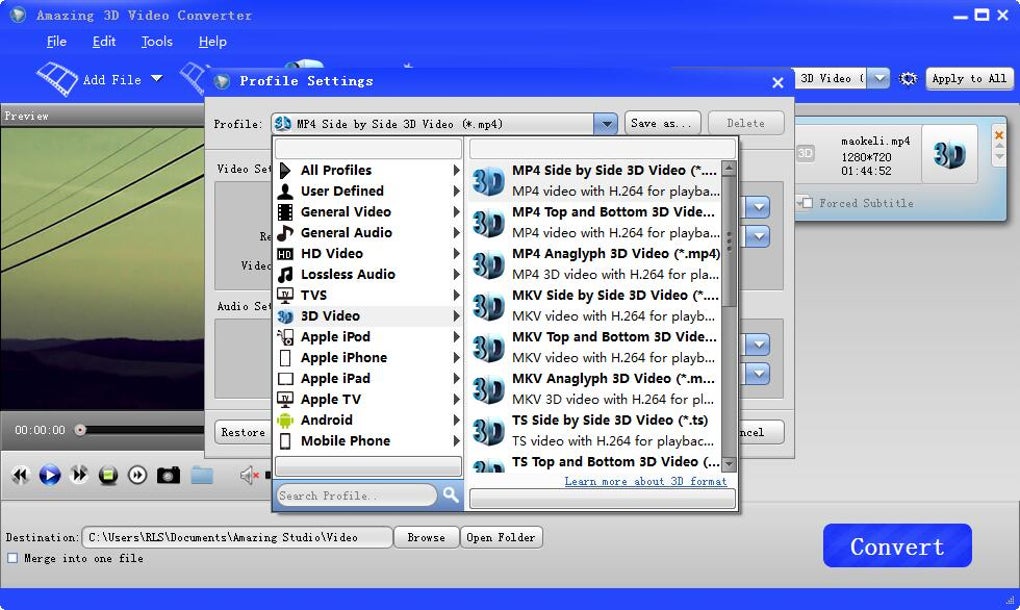Viewport: 1020px width, 610px height.
Task: Click the search magnifier icon
Action: click(x=450, y=495)
